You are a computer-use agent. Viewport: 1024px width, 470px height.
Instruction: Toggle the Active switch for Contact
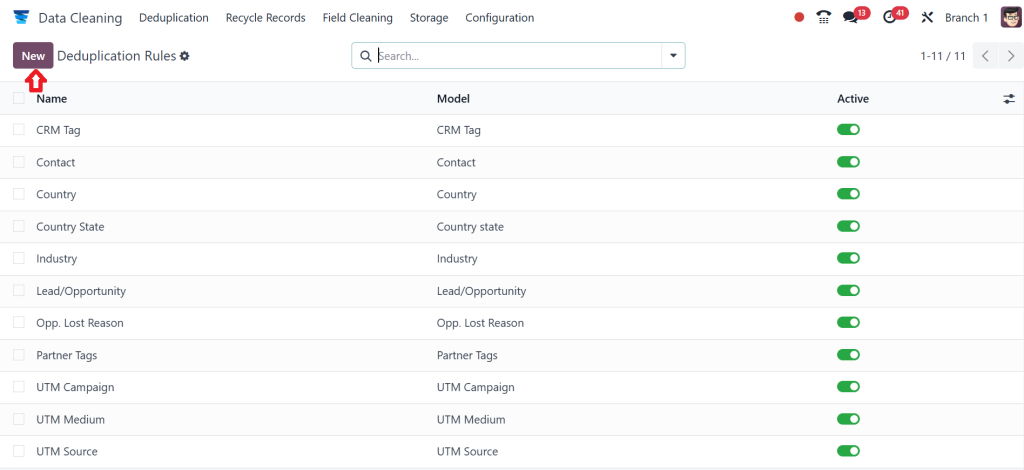click(848, 162)
